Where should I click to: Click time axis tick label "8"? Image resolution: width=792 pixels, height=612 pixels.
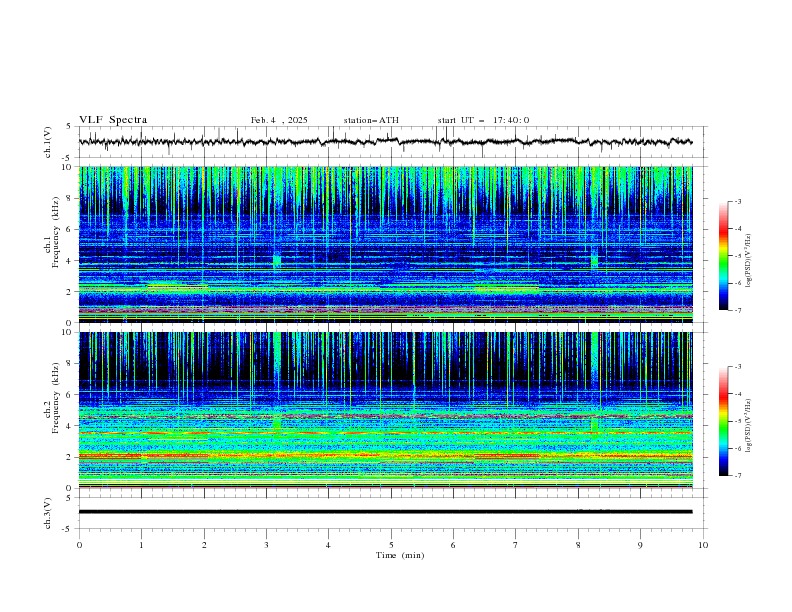coord(578,545)
